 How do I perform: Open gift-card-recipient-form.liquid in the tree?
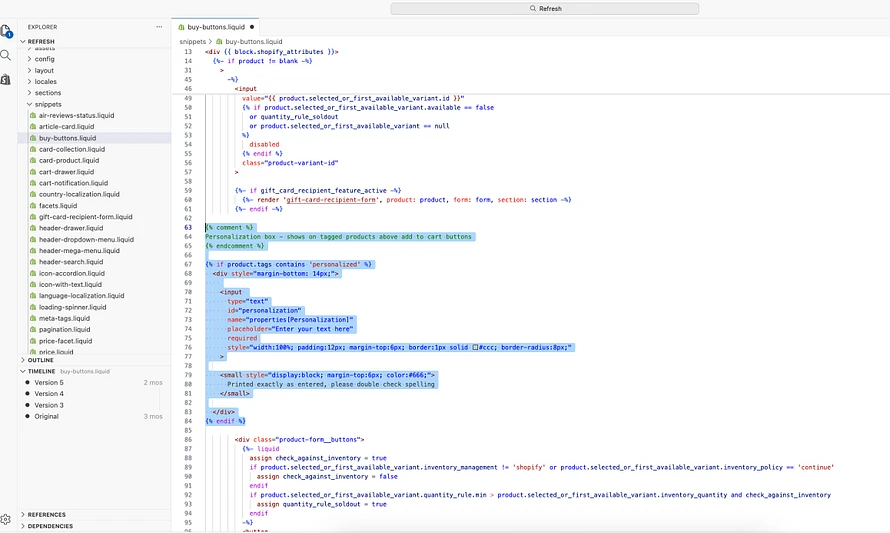coord(86,217)
